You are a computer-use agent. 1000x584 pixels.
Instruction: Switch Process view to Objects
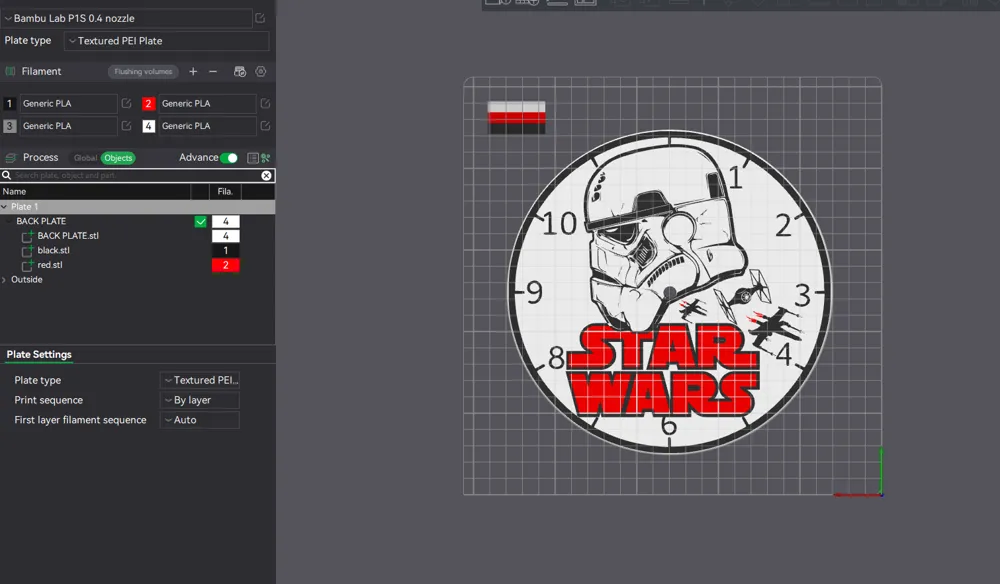(x=118, y=157)
